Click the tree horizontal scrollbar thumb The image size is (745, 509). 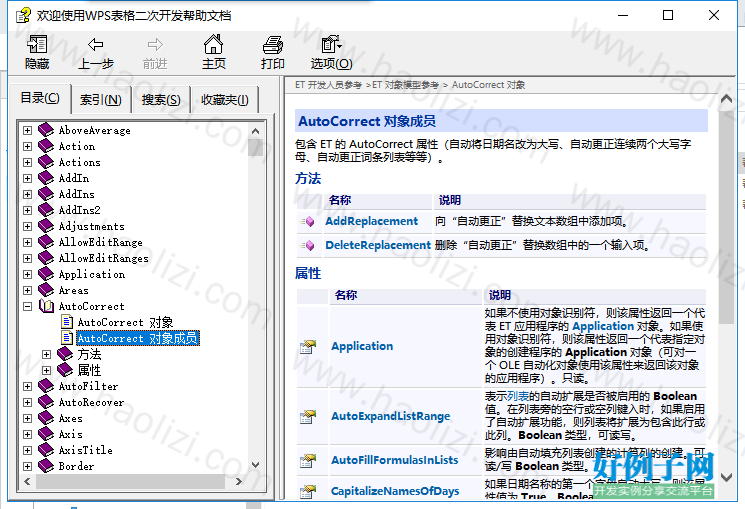pyautogui.click(x=130, y=481)
